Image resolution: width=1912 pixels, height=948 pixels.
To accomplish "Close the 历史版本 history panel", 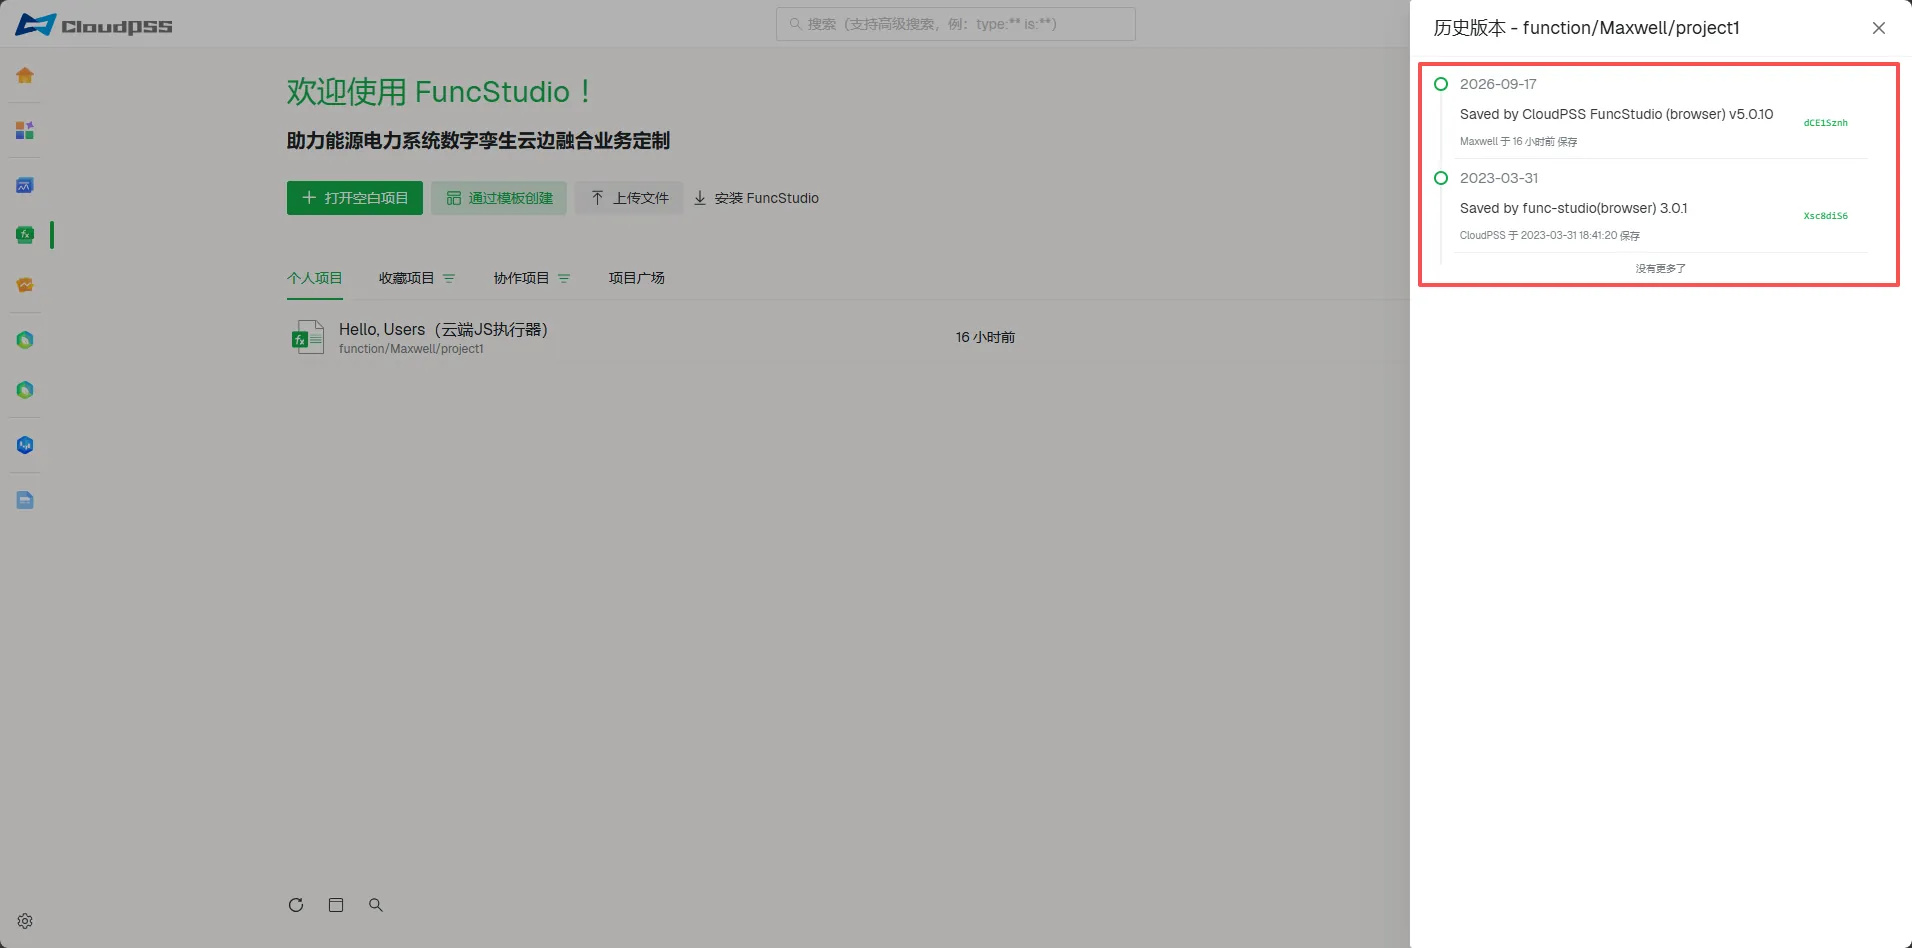I will coord(1879,28).
